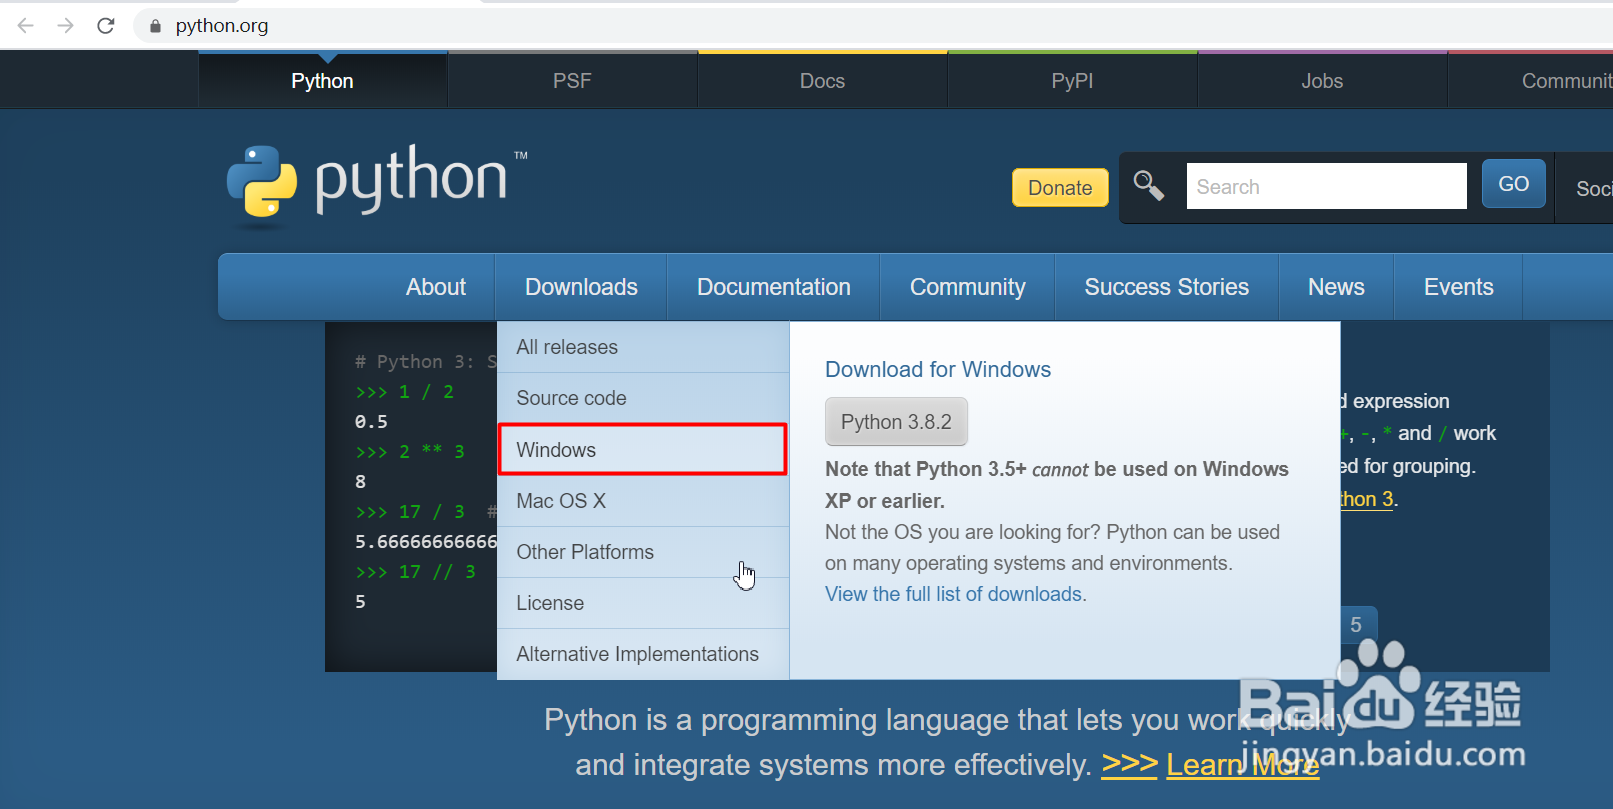Choose License in Downloads menu
The image size is (1613, 809).
point(643,603)
